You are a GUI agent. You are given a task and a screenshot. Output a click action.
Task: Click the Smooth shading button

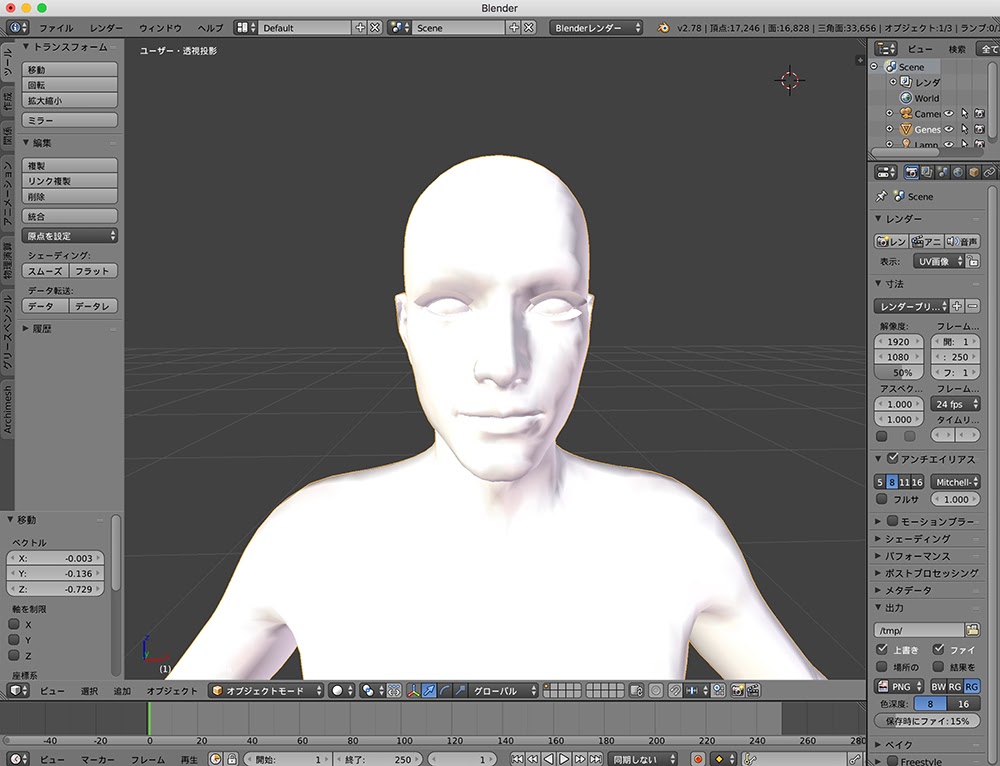44,271
